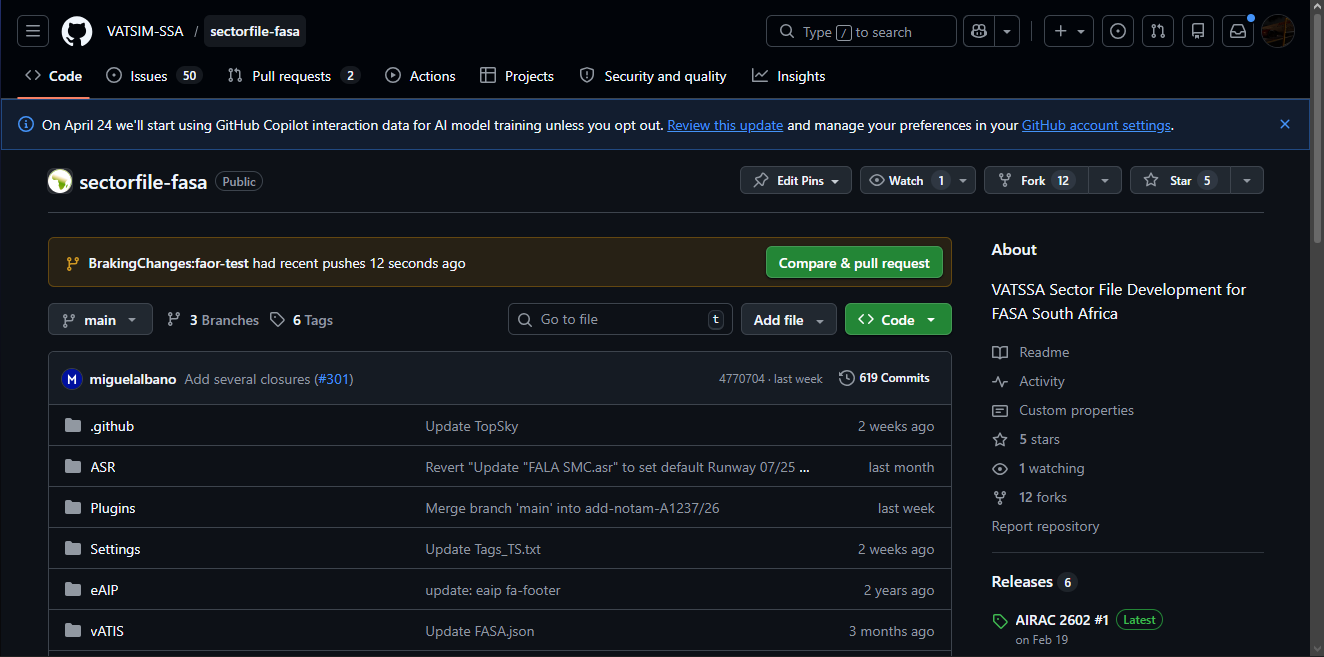Expand the main branch dropdown
This screenshot has width=1324, height=657.
tap(100, 320)
